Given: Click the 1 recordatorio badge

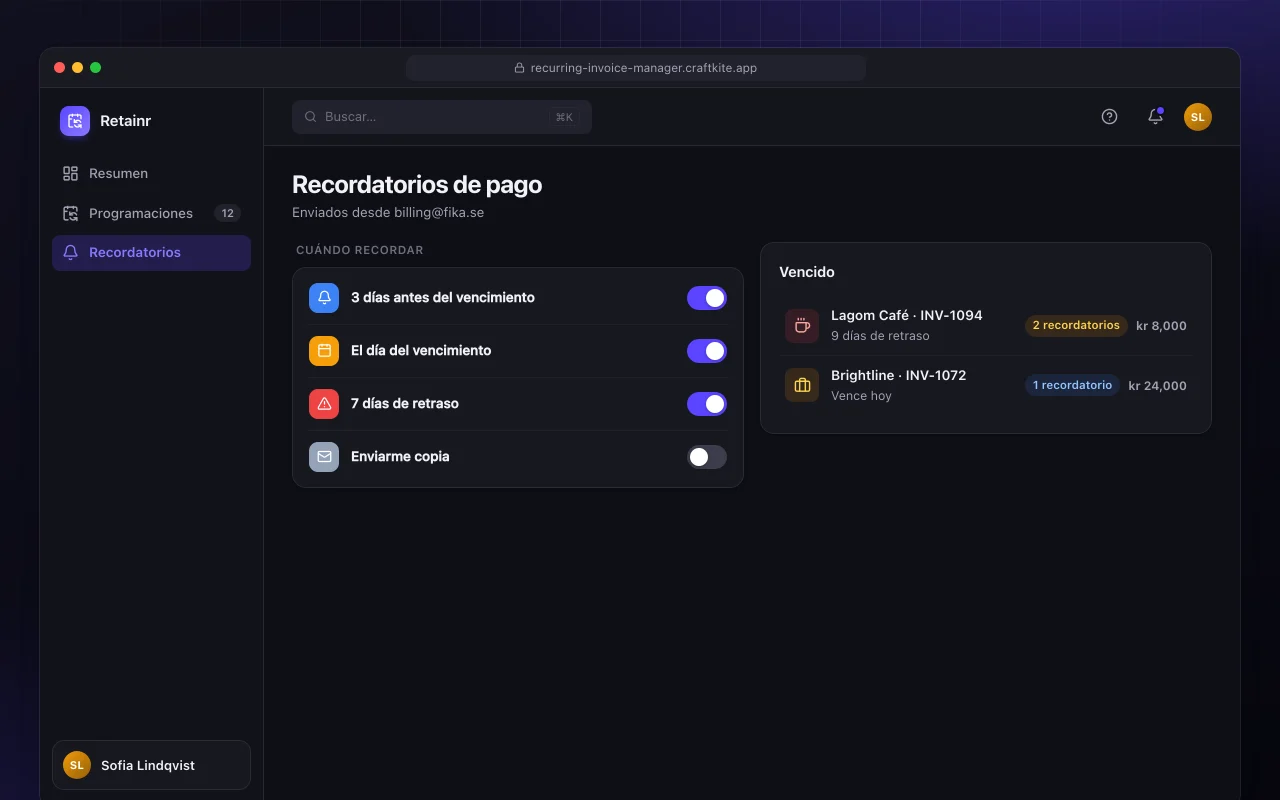Looking at the screenshot, I should coord(1072,386).
